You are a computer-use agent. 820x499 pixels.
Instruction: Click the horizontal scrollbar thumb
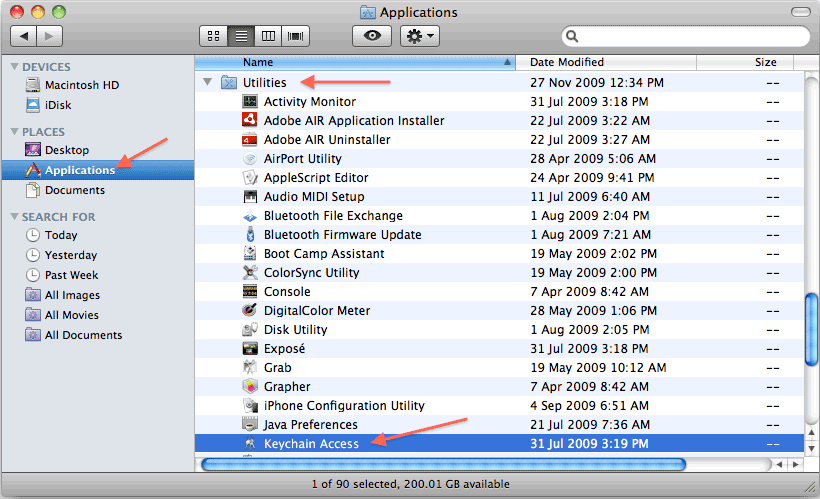(443, 464)
